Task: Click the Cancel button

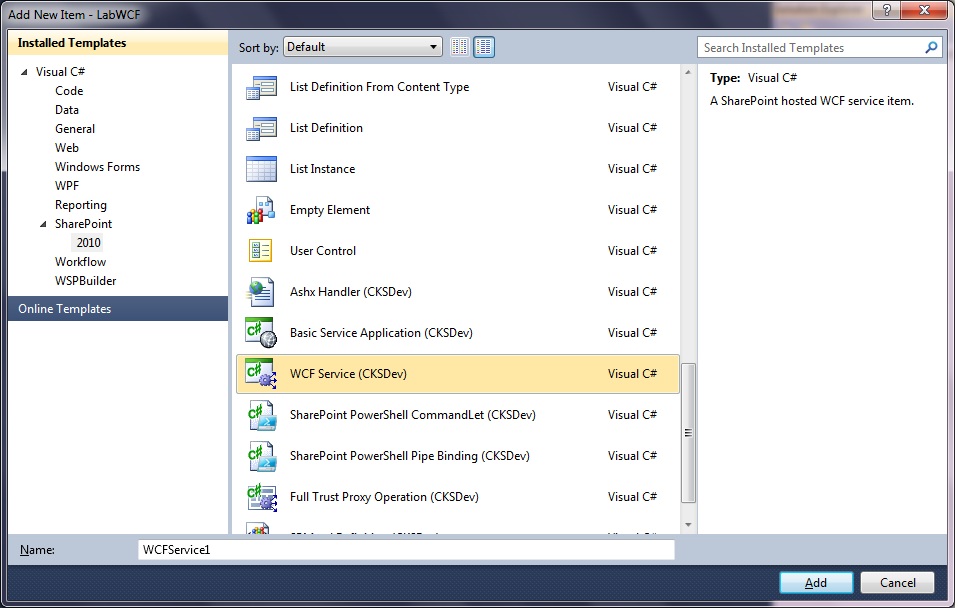Action: [897, 583]
